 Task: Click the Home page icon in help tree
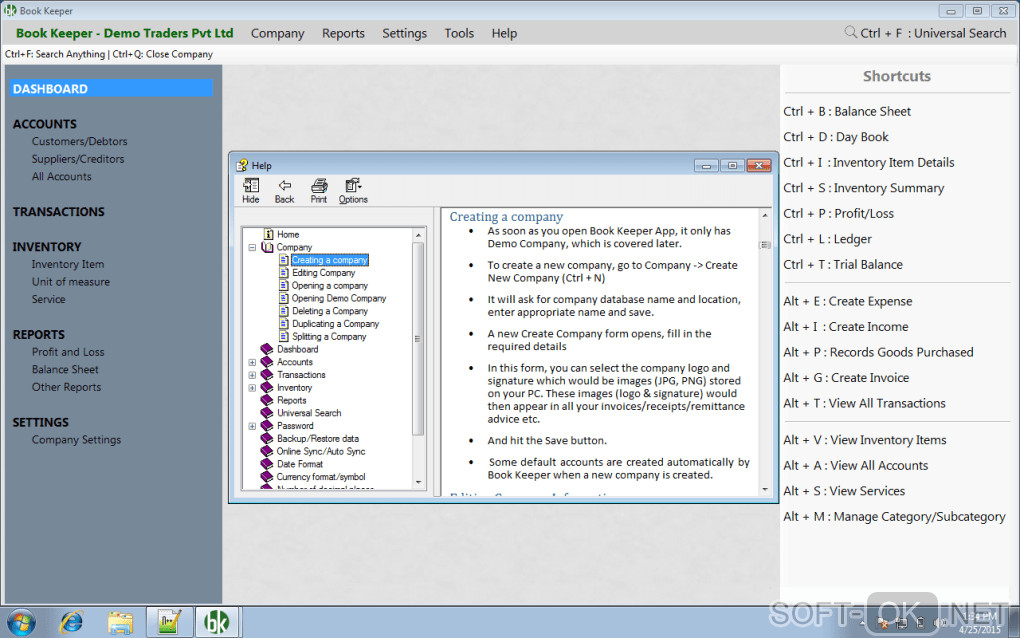pos(268,234)
